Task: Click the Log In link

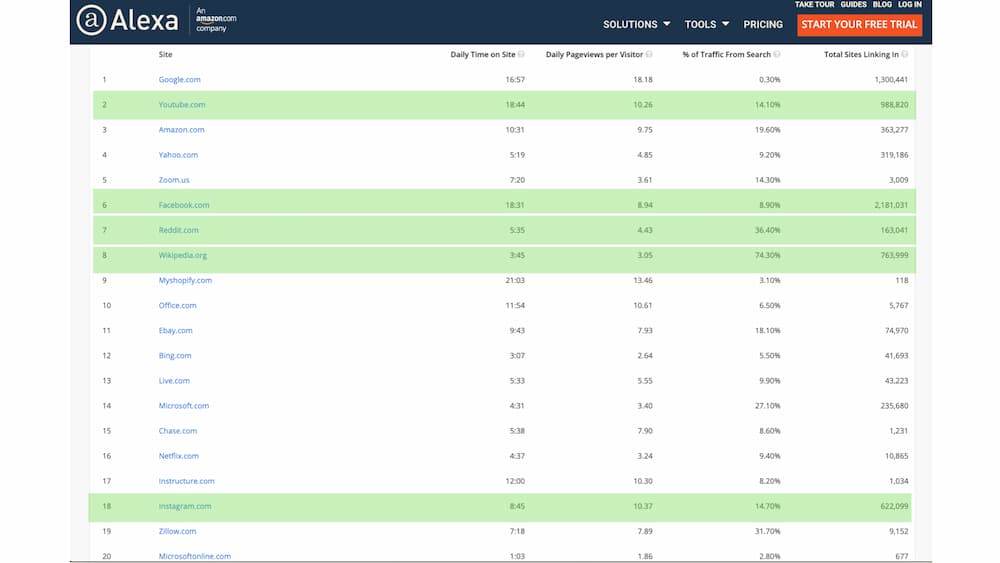Action: pos(909,4)
